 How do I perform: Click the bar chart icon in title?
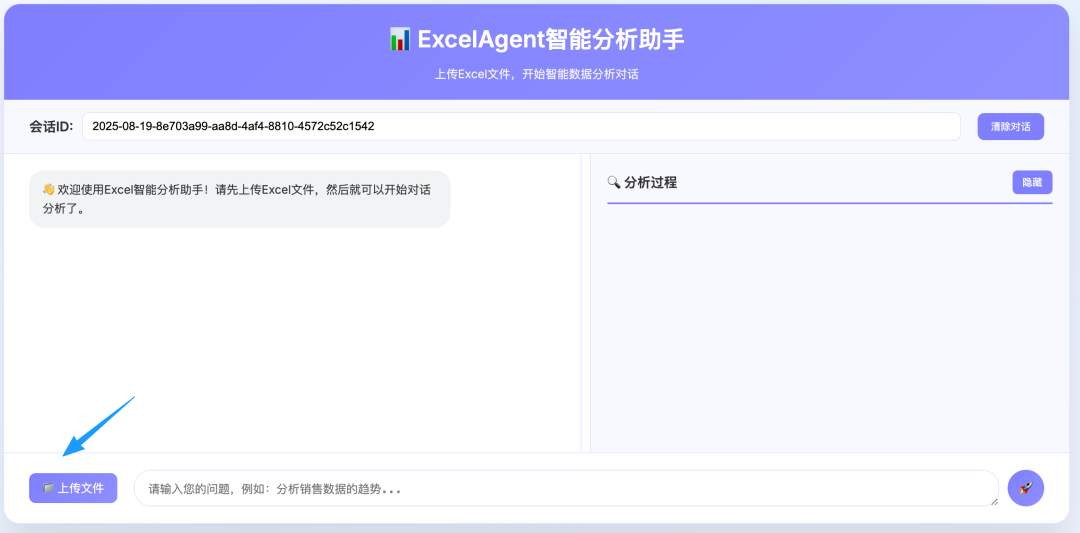(x=399, y=39)
